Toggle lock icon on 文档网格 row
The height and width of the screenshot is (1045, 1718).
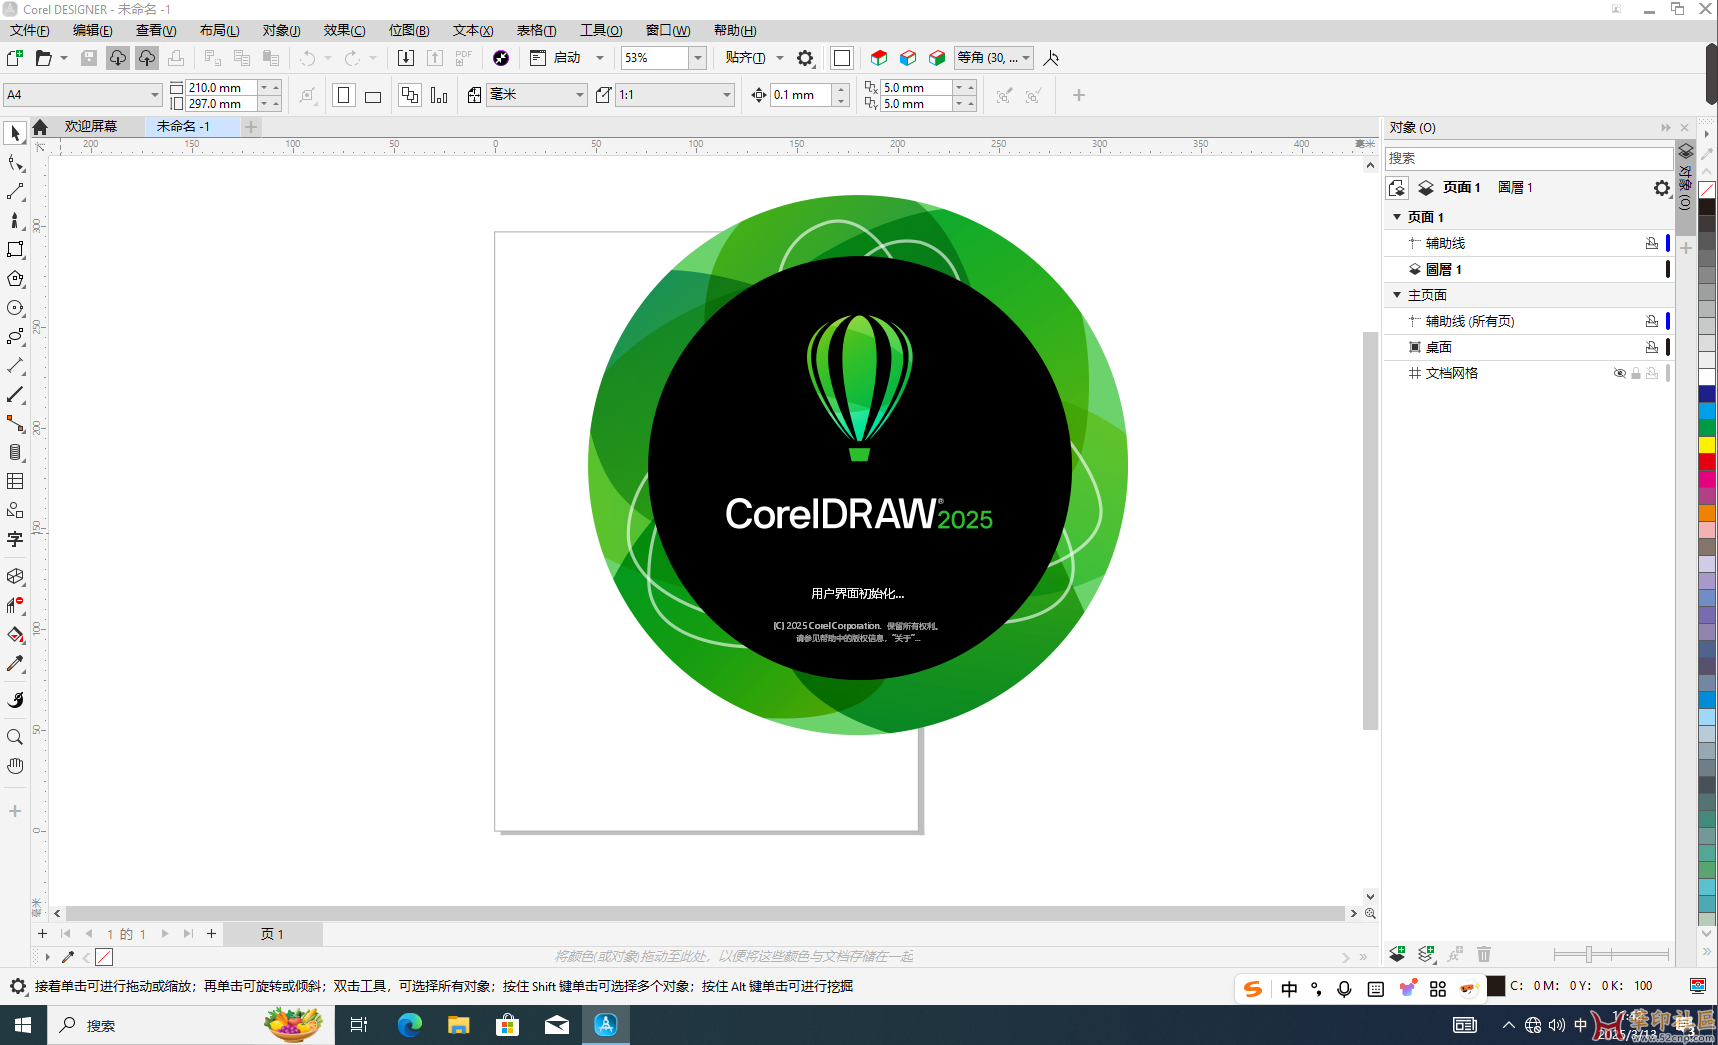(x=1636, y=373)
